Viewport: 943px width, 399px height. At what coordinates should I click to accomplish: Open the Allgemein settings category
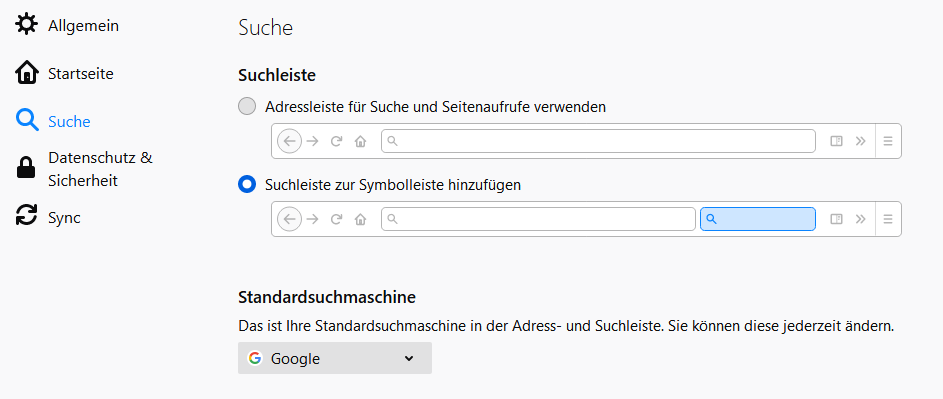coord(67,25)
